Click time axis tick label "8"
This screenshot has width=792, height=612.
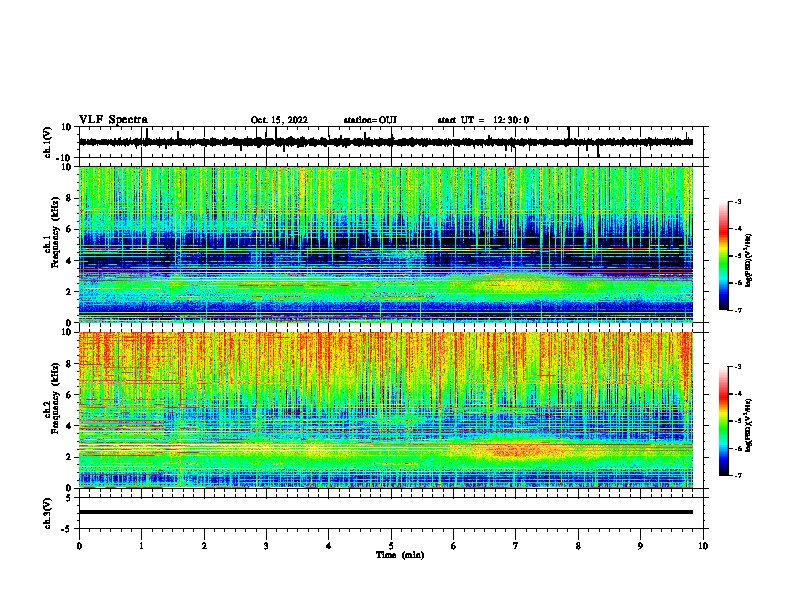[x=578, y=546]
